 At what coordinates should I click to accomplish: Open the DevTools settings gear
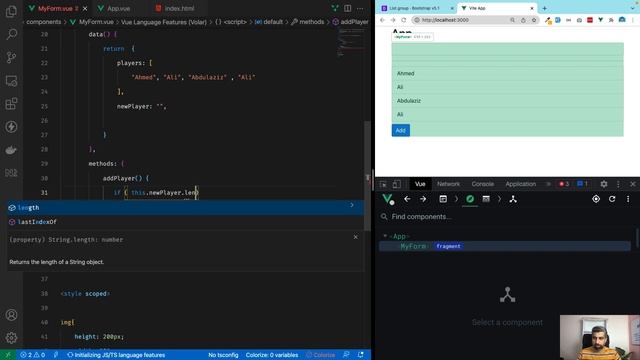(604, 184)
